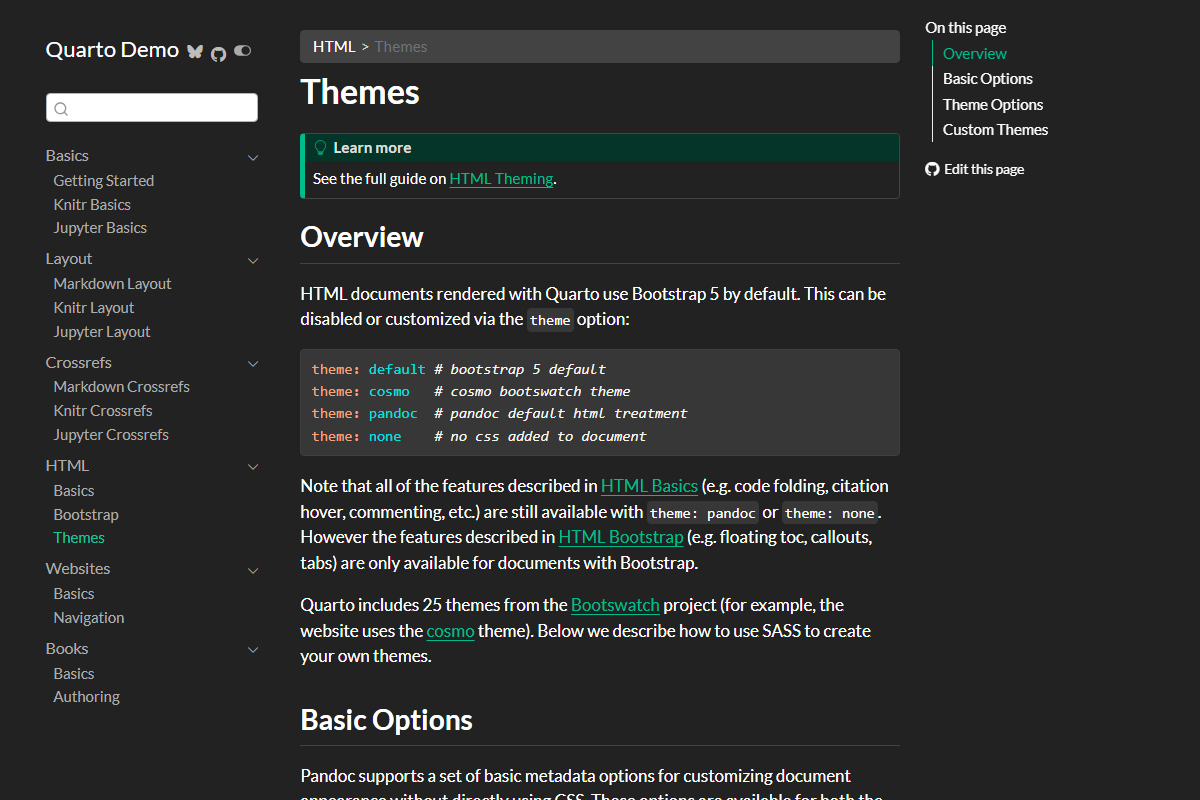Open the HTML breadcrumb link
1200x800 pixels.
(334, 46)
